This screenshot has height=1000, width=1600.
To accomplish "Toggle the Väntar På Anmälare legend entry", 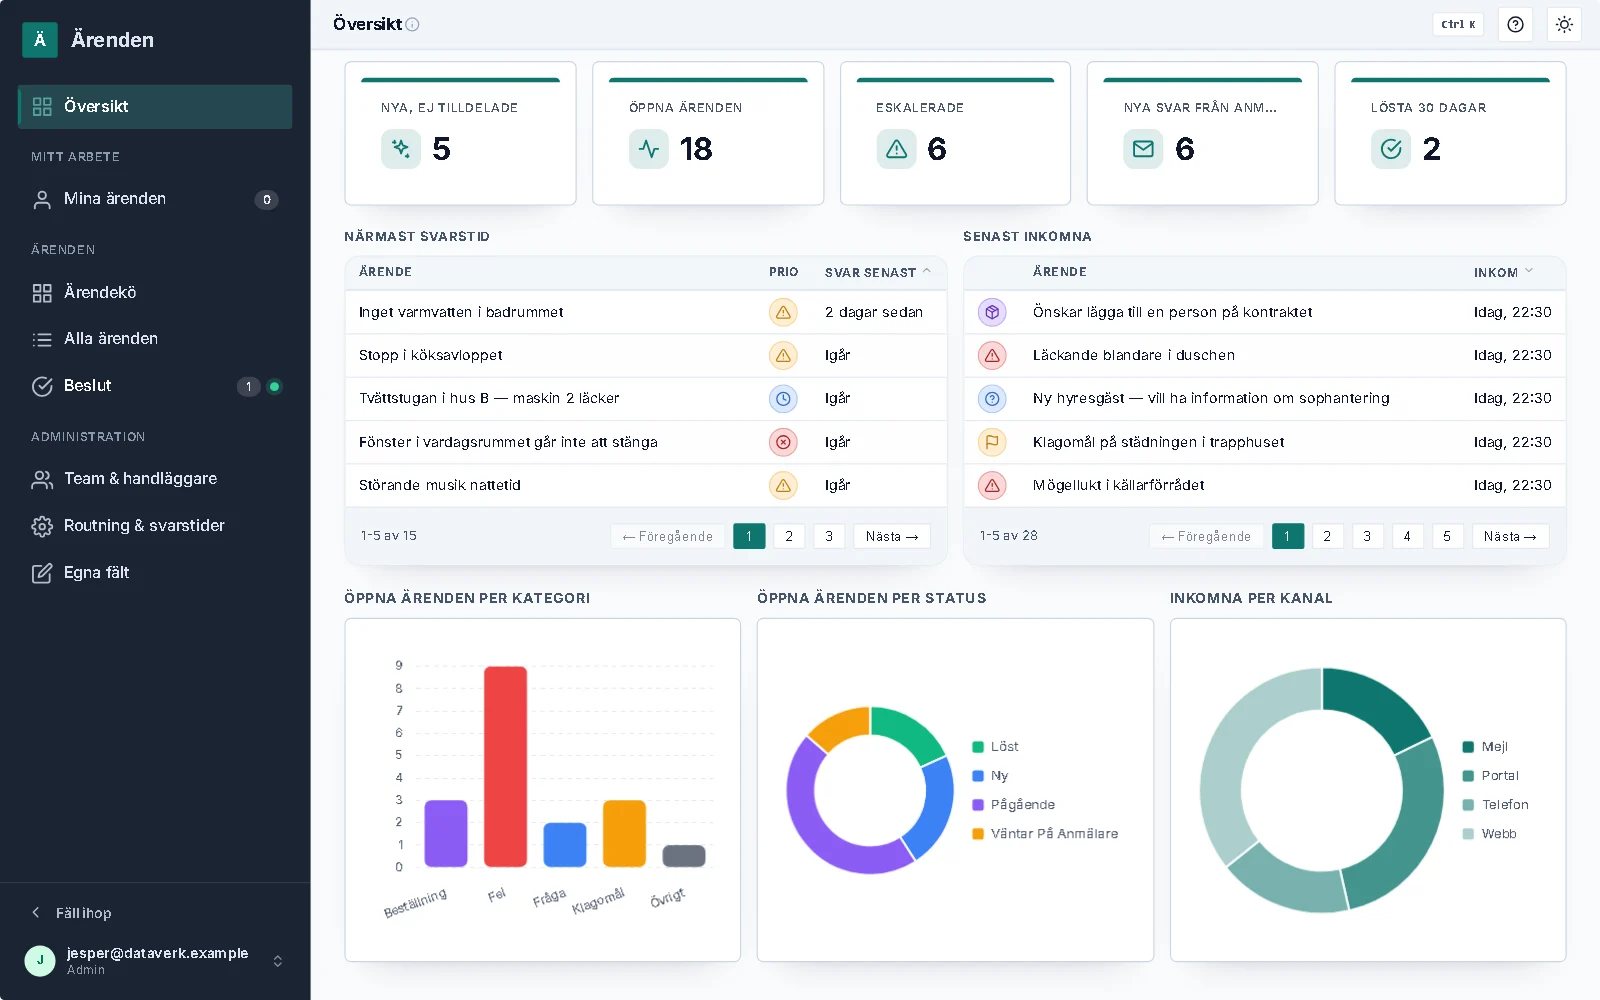I will (x=1045, y=834).
